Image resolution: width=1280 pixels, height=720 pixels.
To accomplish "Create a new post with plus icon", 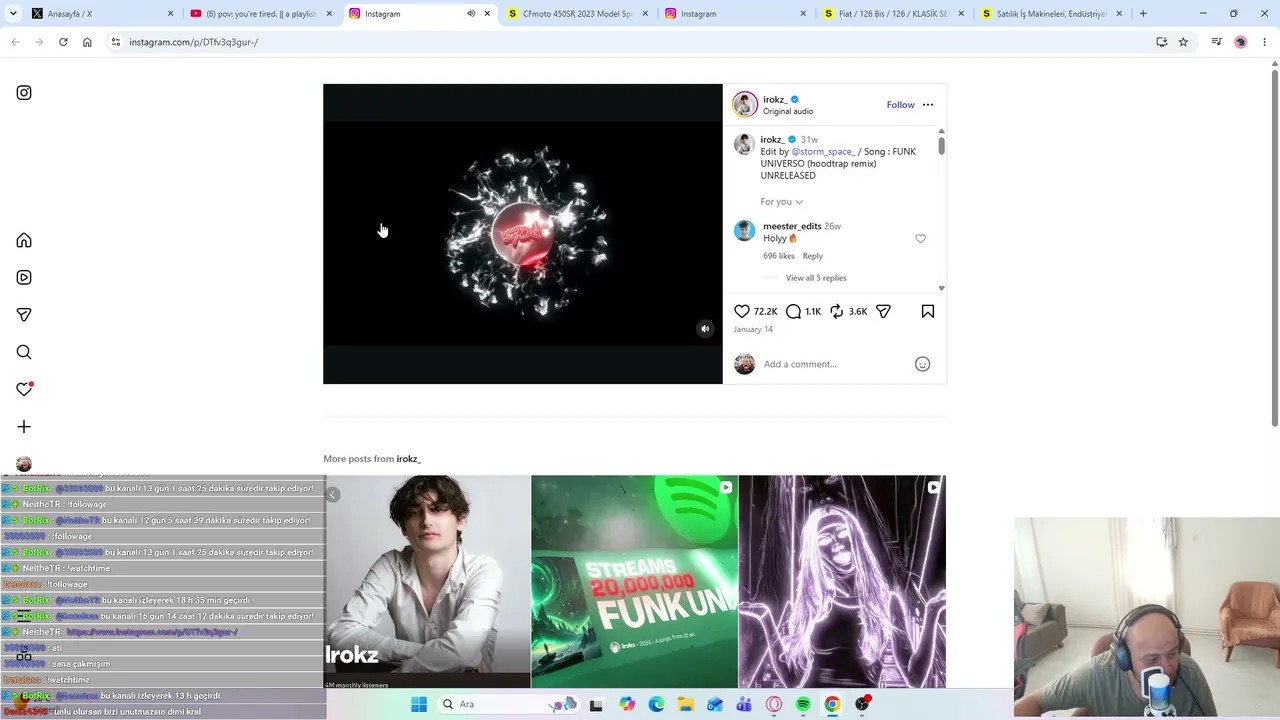I will [x=24, y=427].
